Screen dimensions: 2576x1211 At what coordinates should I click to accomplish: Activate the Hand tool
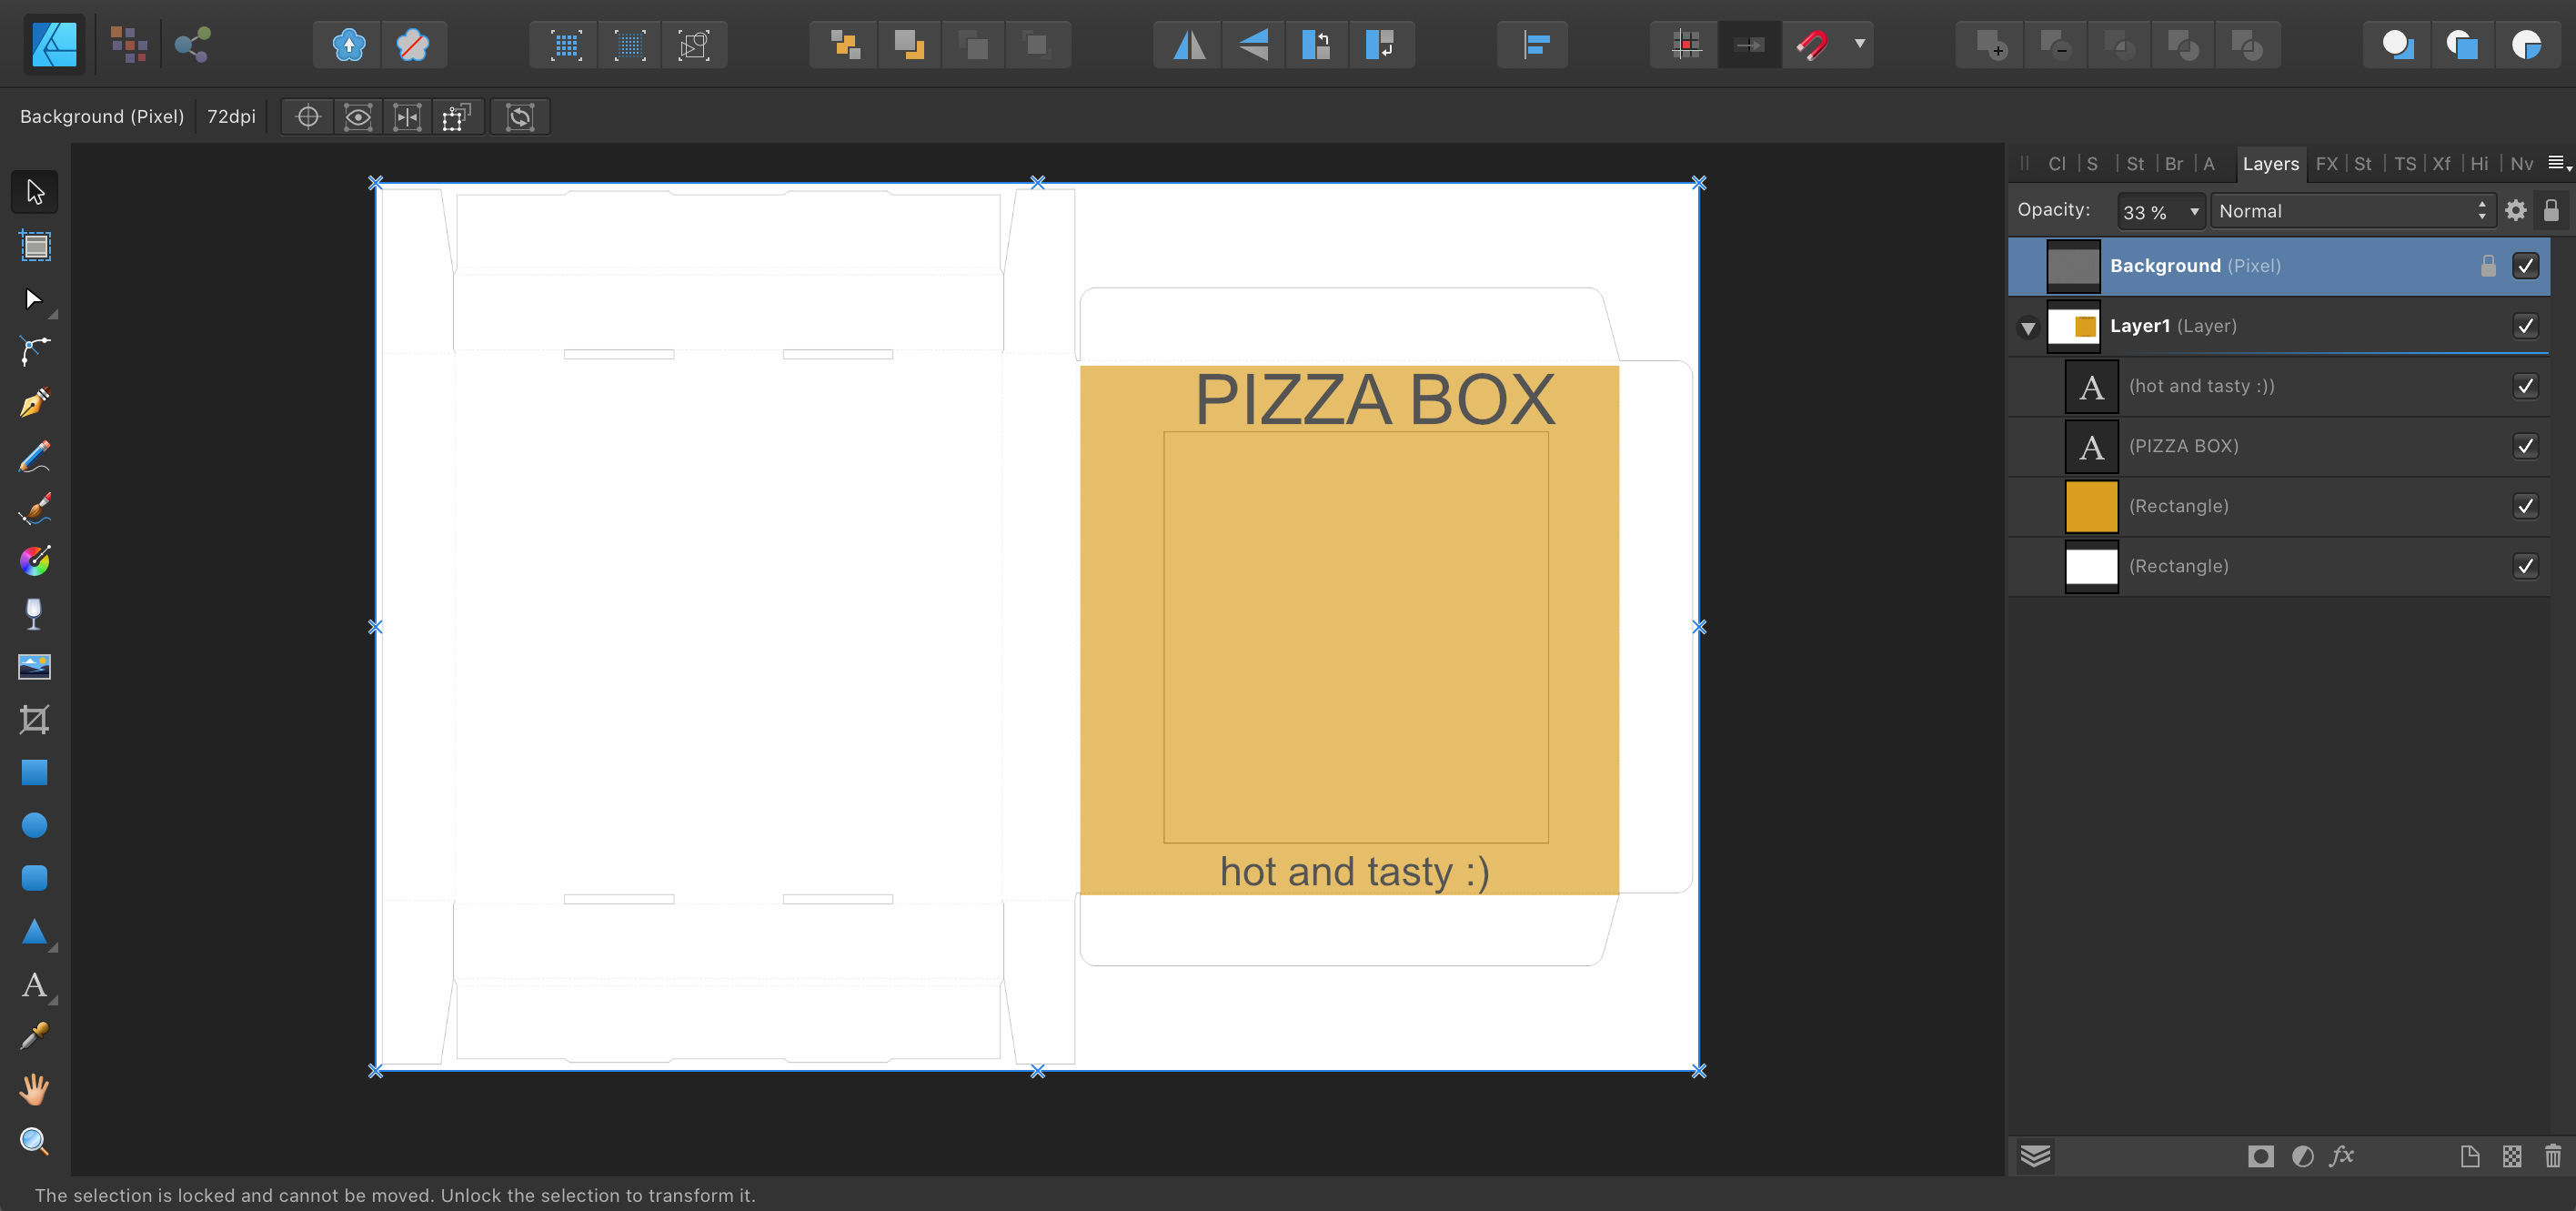click(34, 1089)
